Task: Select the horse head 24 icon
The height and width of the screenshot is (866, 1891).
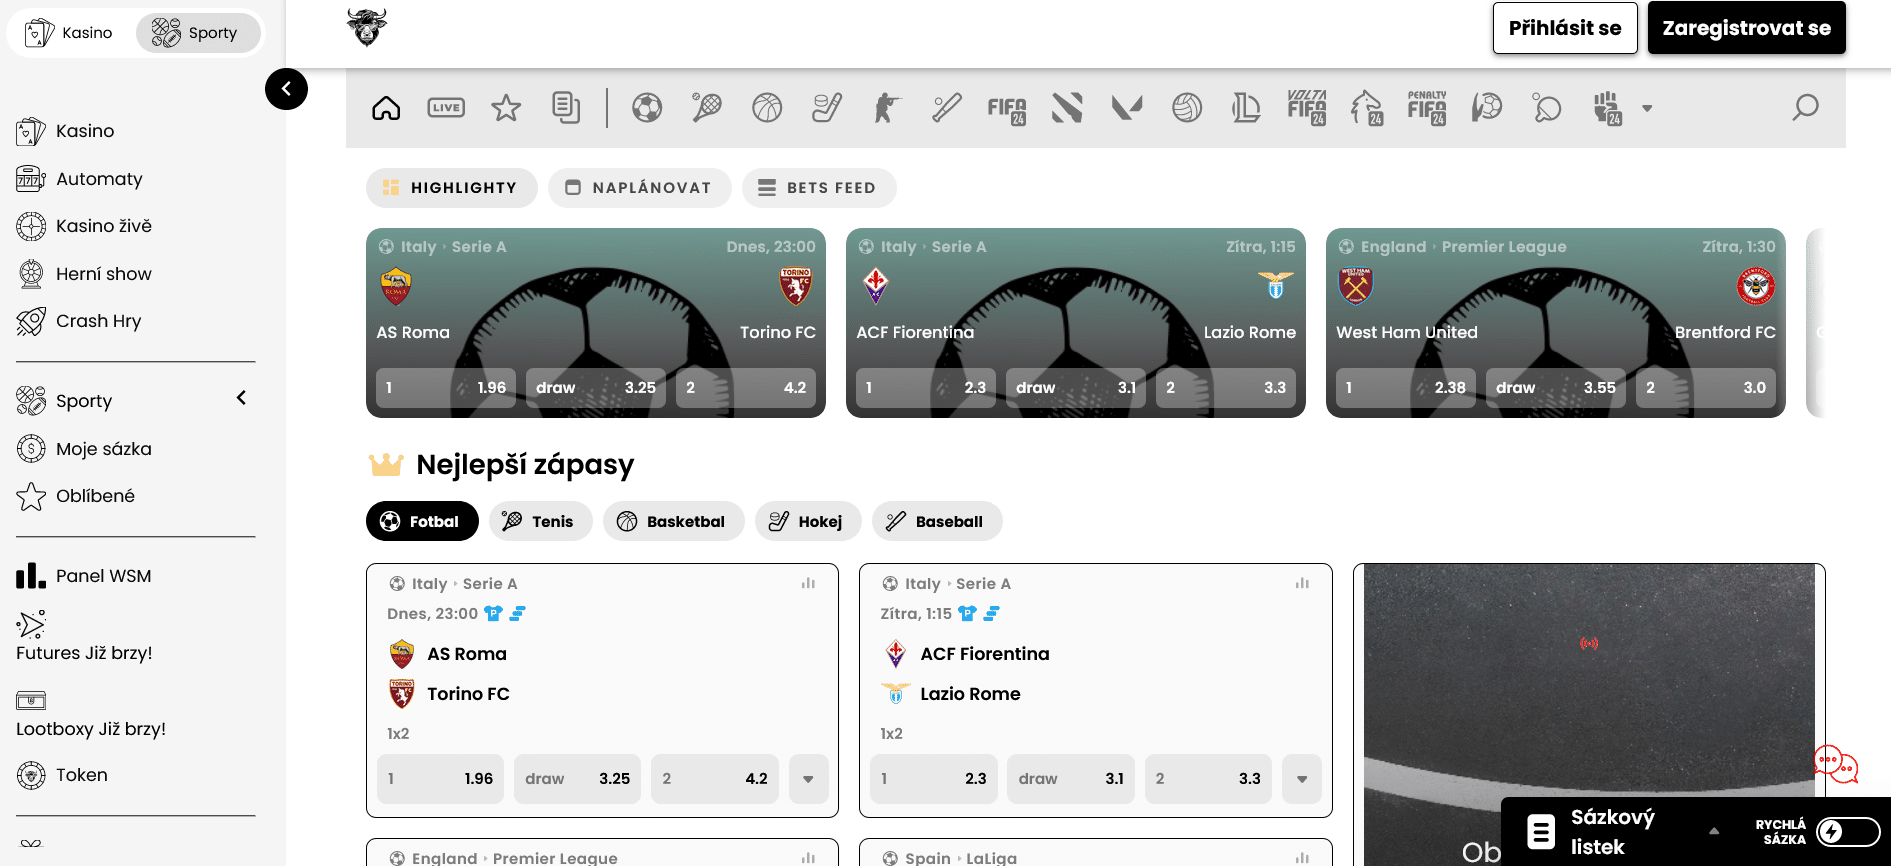Action: point(1367,108)
